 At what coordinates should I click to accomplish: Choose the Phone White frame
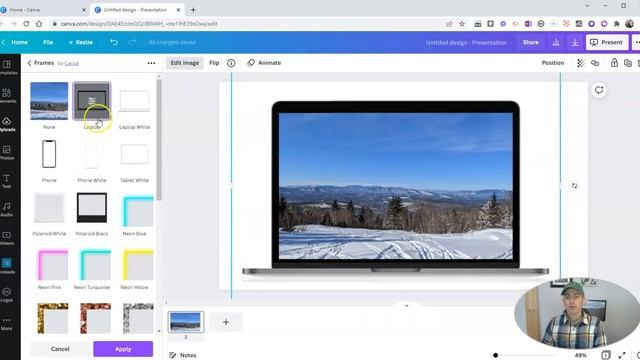pyautogui.click(x=92, y=154)
